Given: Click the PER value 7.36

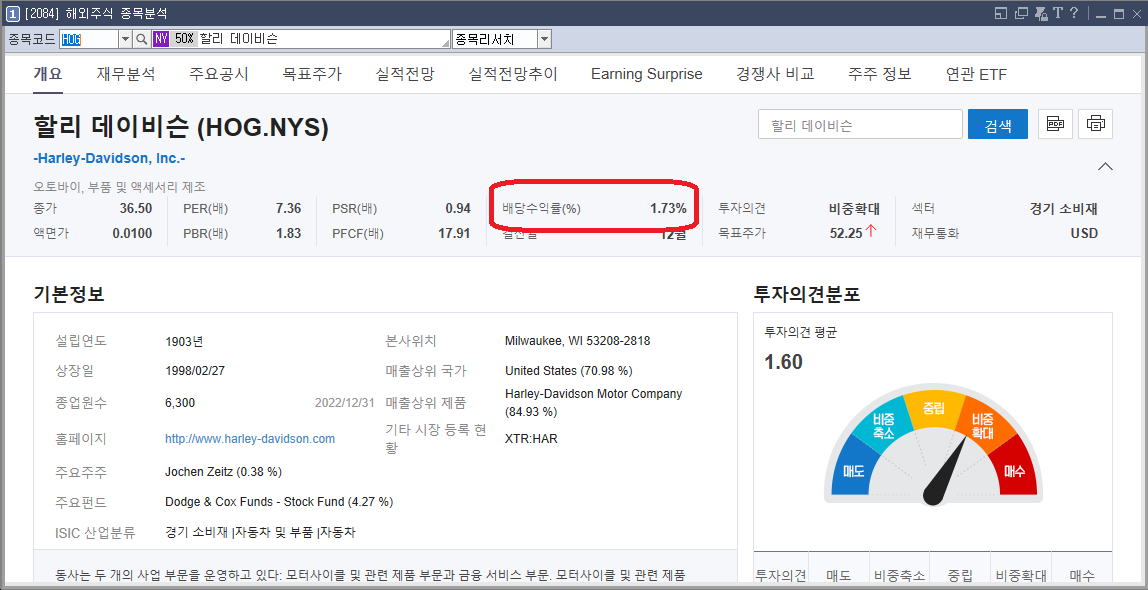Looking at the screenshot, I should 288,209.
